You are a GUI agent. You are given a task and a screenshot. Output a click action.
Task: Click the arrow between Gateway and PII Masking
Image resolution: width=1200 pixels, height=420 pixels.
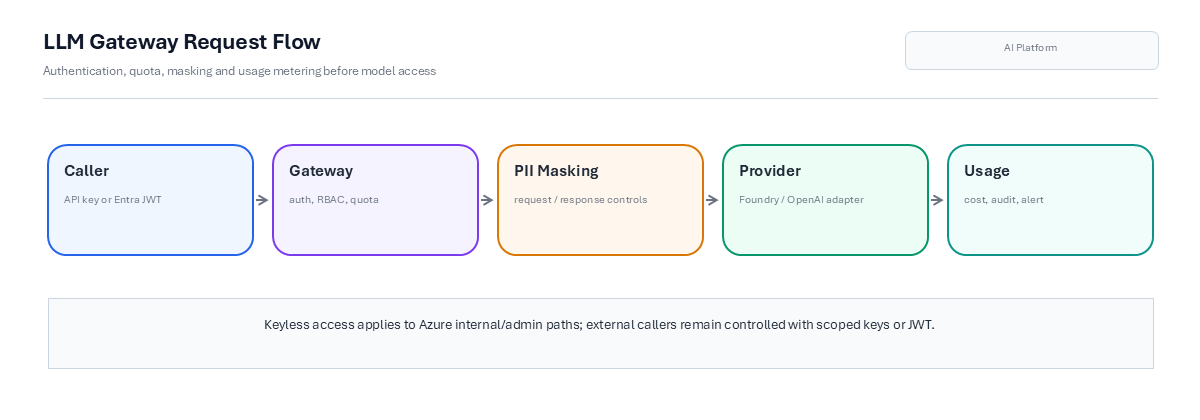click(487, 200)
